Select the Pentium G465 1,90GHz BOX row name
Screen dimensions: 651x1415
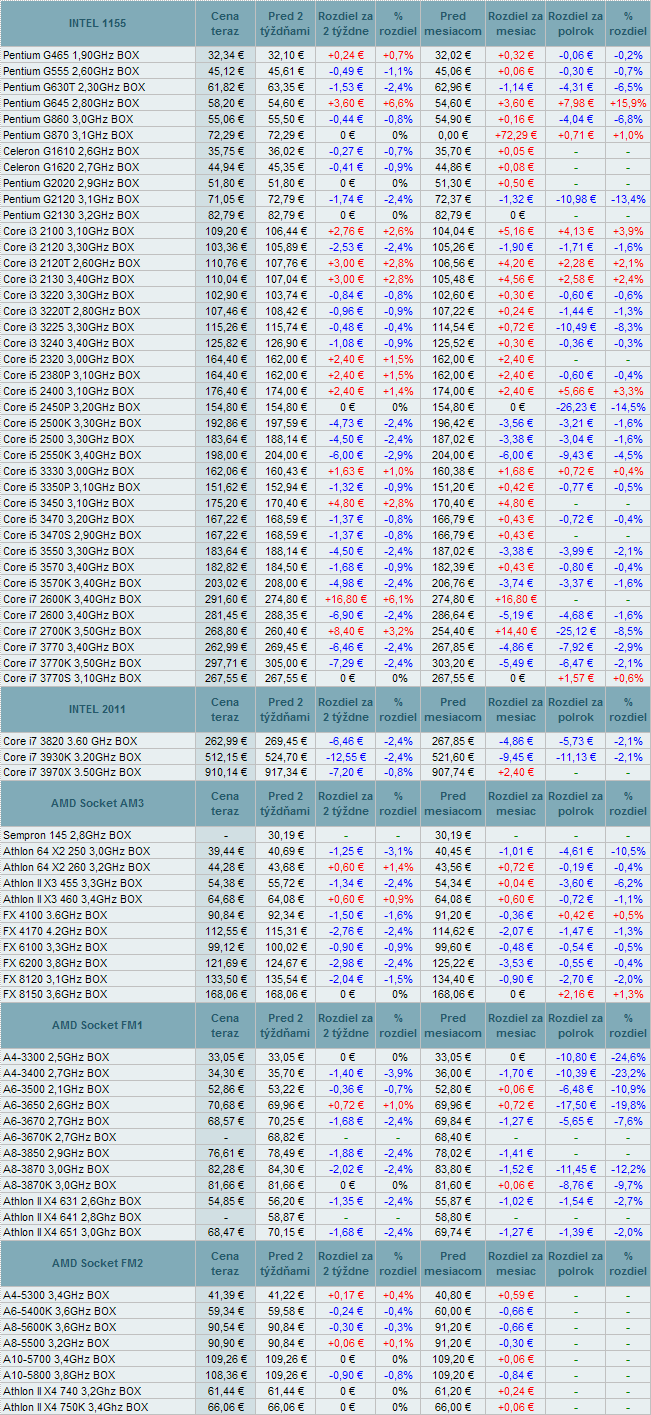(72, 54)
